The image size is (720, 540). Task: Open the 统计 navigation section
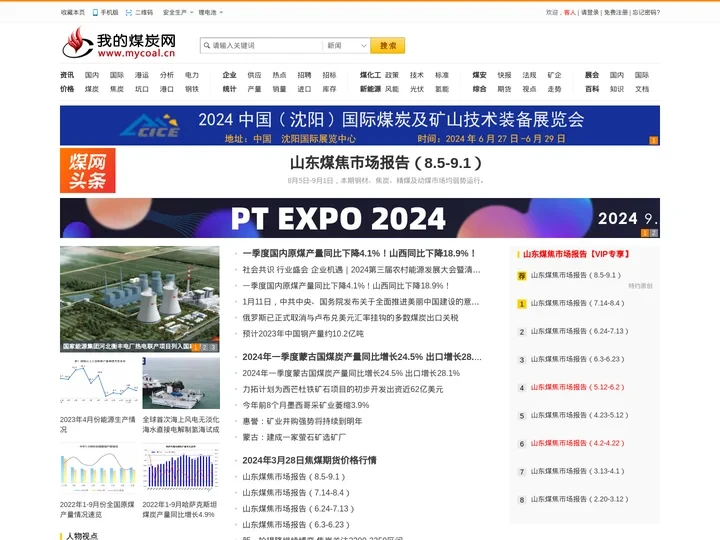[x=229, y=89]
